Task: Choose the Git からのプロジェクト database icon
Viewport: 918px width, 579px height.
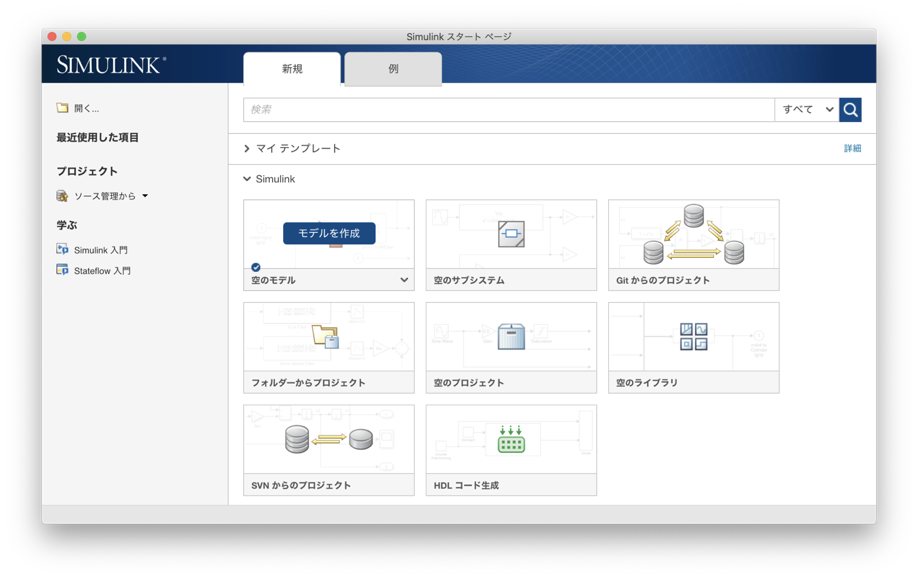Action: tap(694, 236)
